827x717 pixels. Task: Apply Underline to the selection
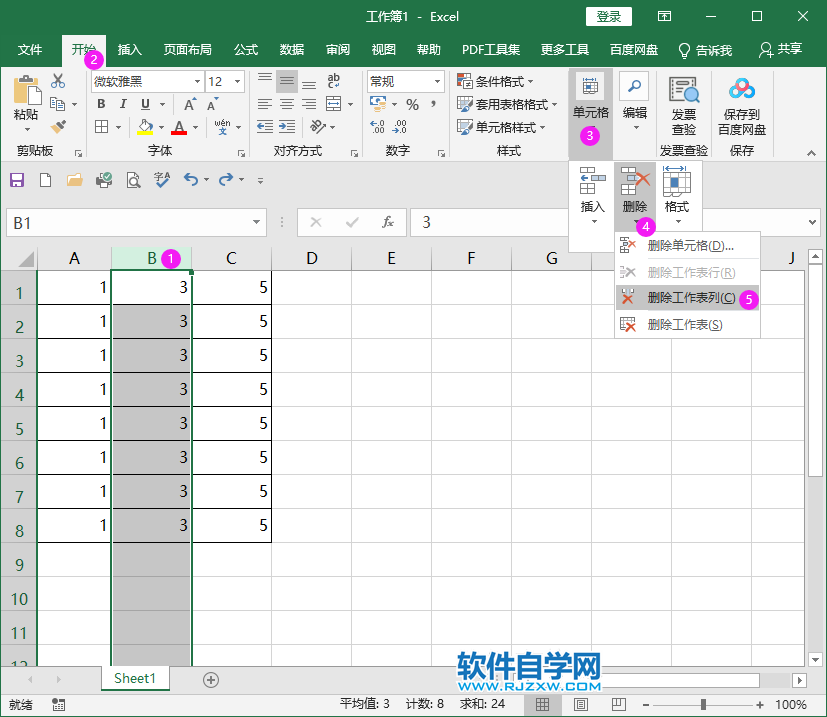point(143,104)
